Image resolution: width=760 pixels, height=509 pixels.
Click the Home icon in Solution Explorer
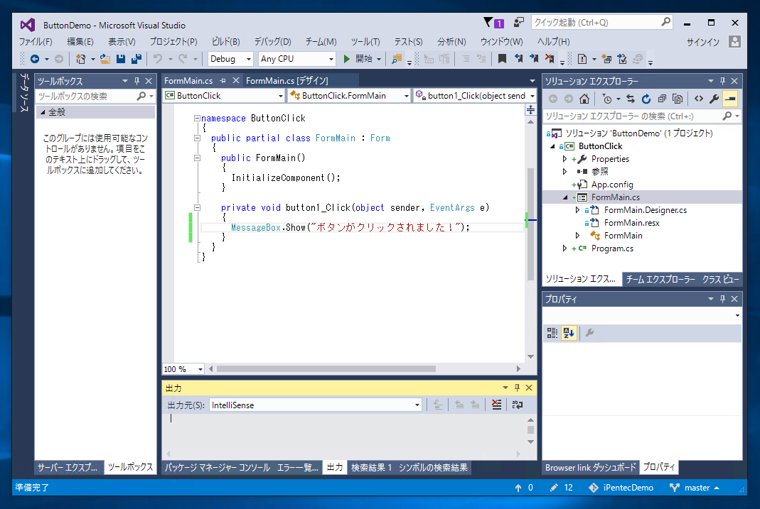point(584,99)
